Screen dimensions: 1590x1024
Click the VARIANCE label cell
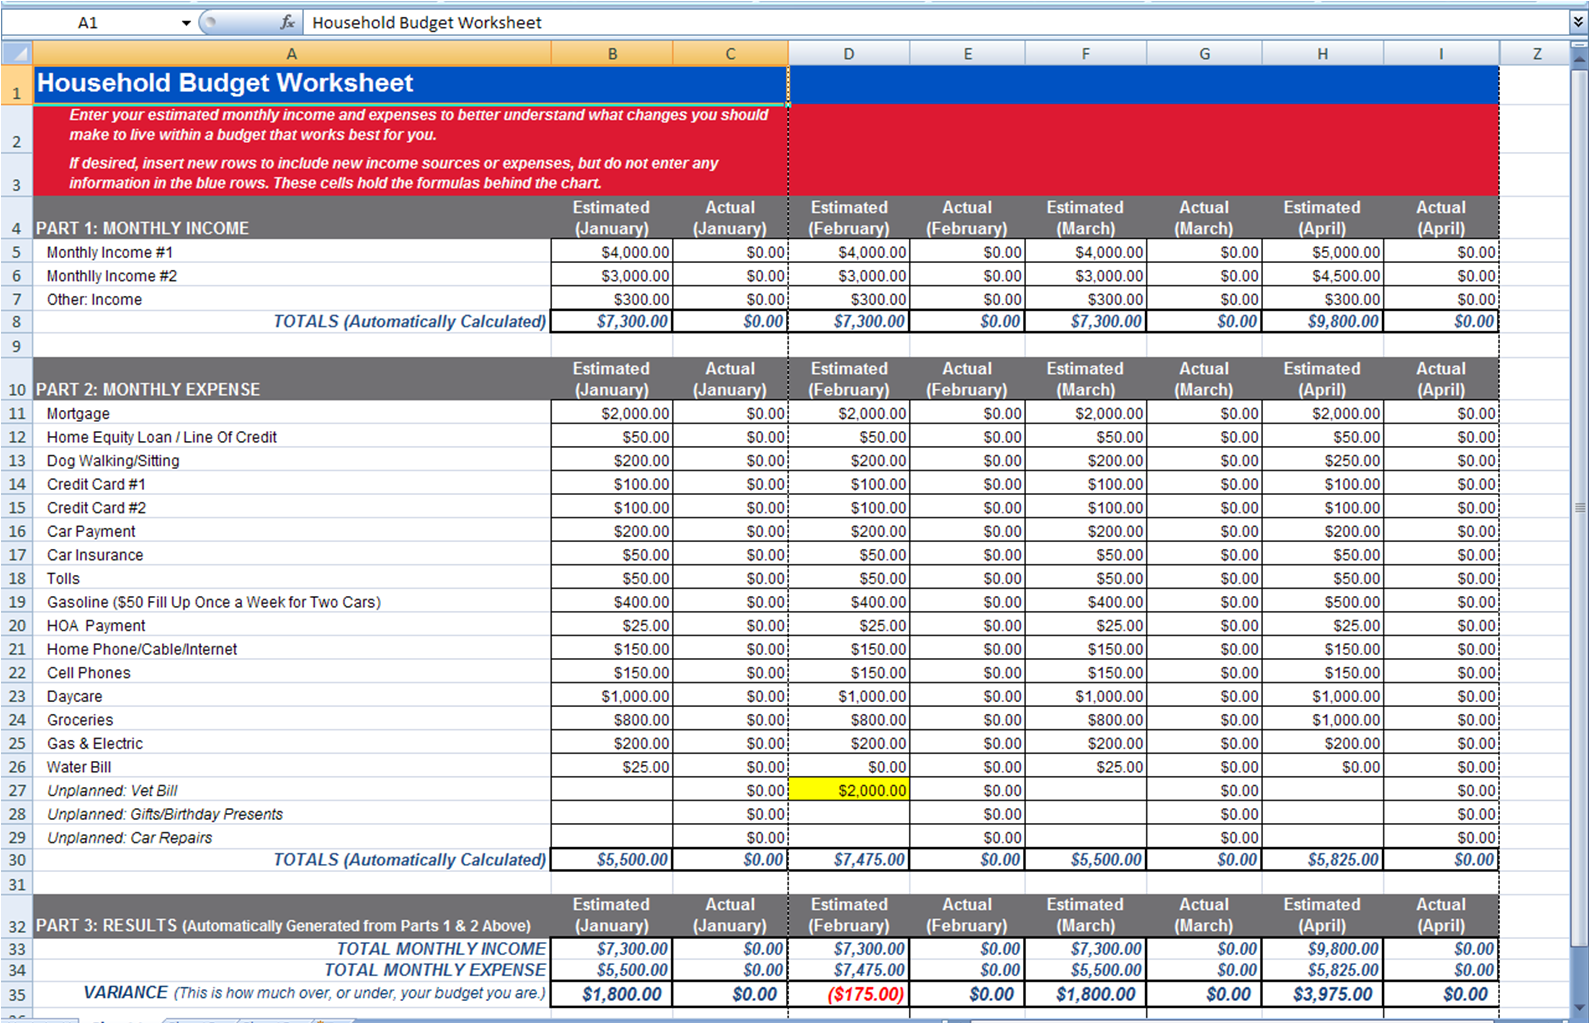coord(291,994)
